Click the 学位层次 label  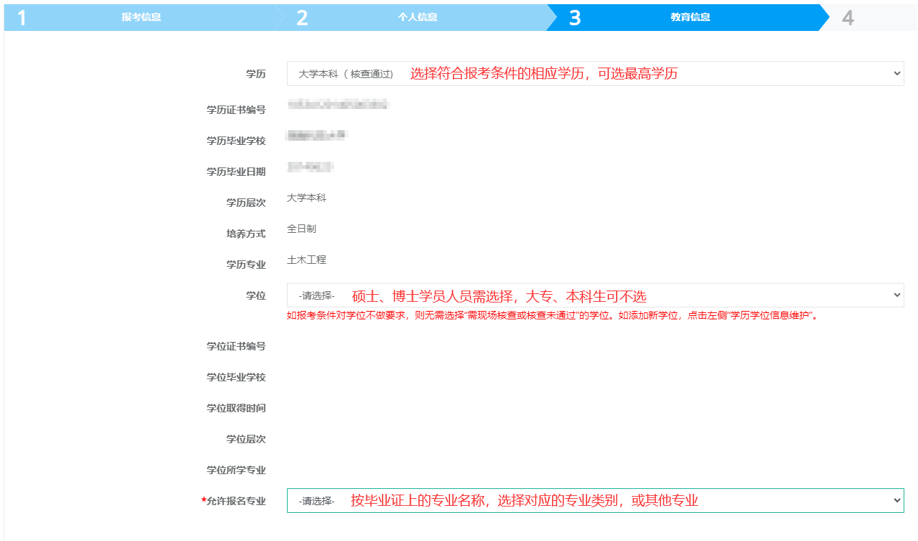point(246,439)
